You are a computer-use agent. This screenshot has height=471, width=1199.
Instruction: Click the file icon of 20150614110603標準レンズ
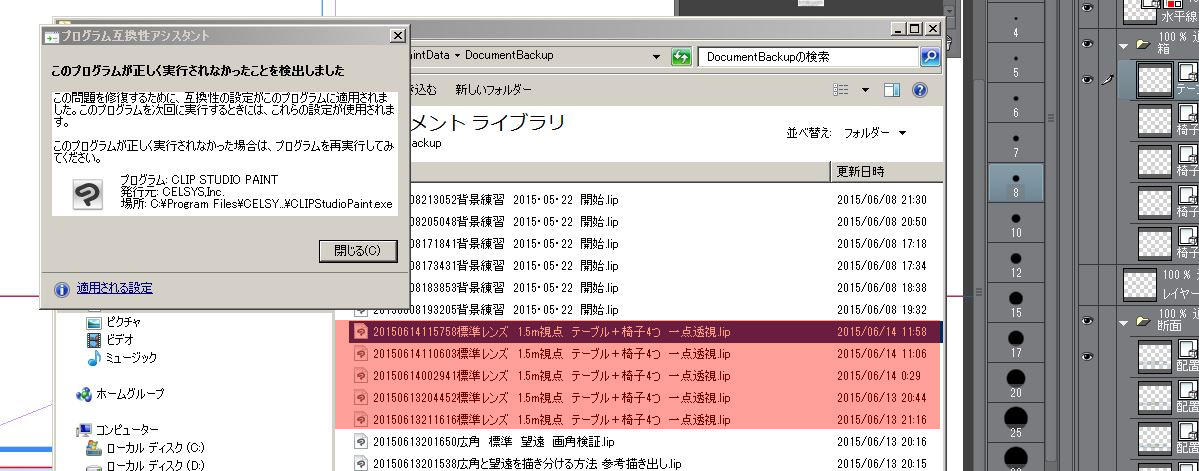[x=361, y=354]
